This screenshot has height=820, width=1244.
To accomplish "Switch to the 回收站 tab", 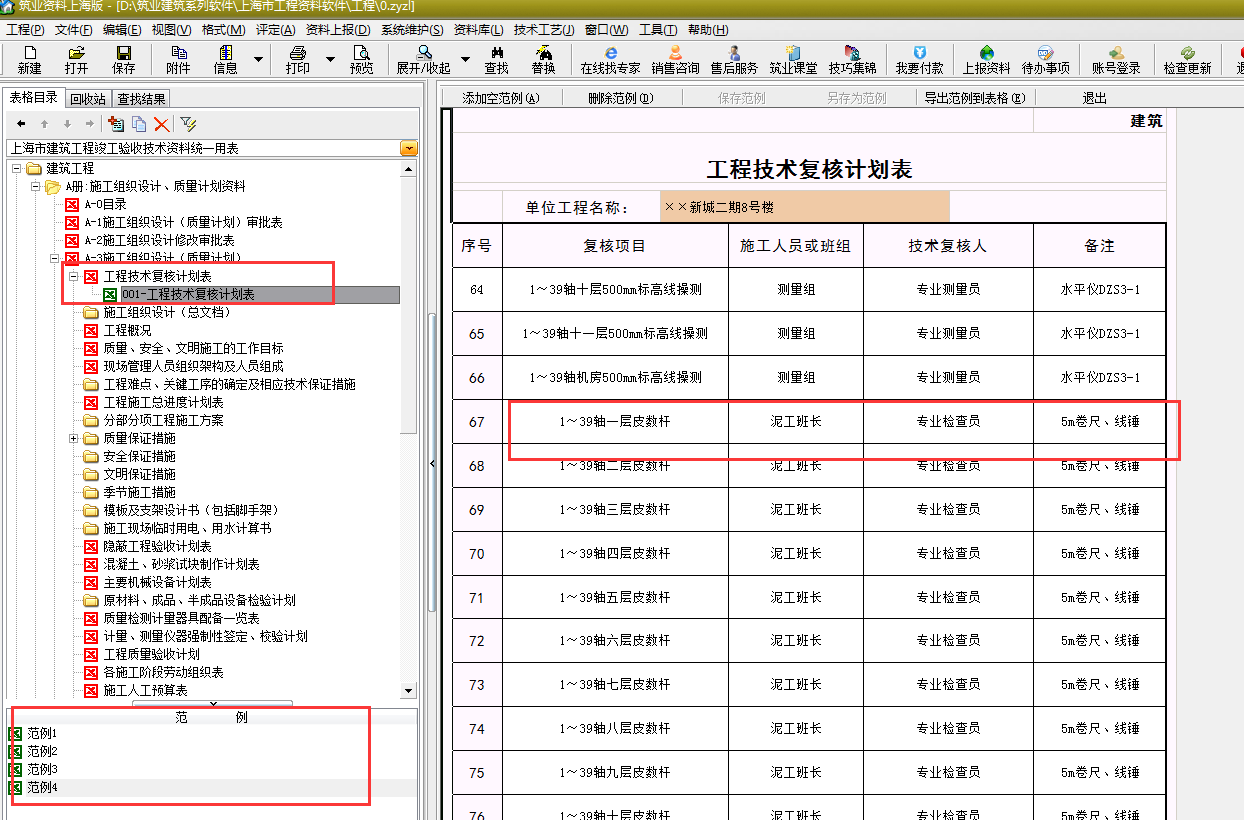I will (88, 98).
